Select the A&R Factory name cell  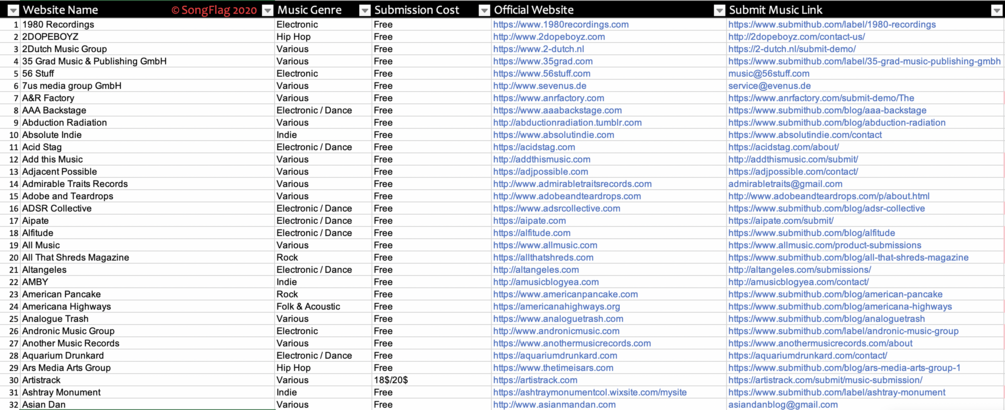click(147, 98)
